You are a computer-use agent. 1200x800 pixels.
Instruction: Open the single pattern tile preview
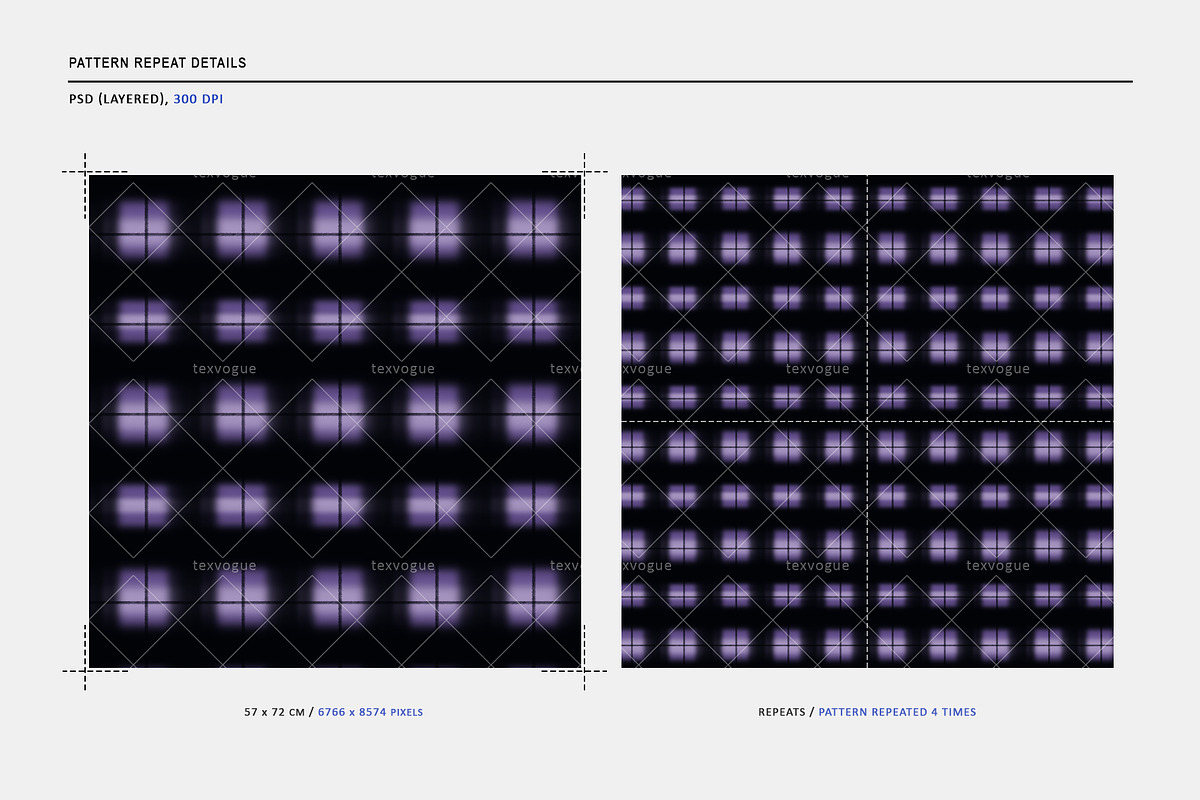coord(335,421)
